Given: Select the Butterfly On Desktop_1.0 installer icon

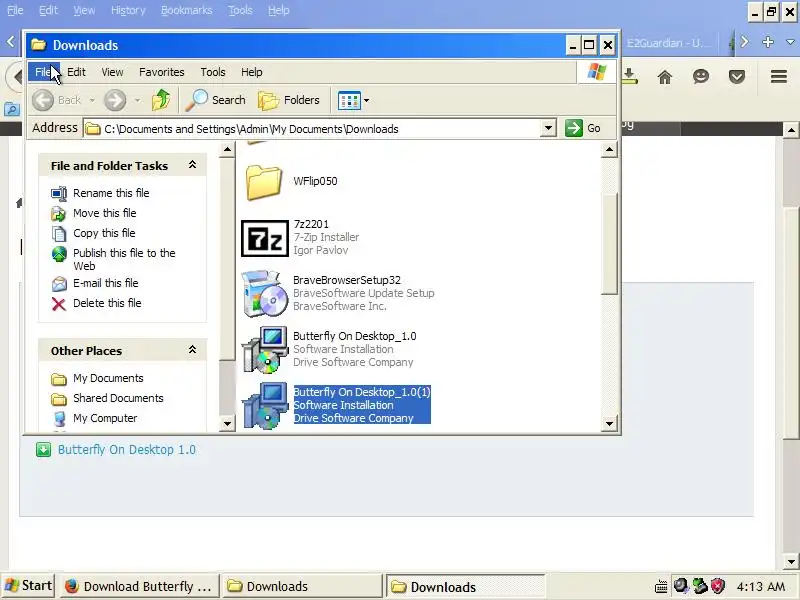Looking at the screenshot, I should click(x=264, y=349).
